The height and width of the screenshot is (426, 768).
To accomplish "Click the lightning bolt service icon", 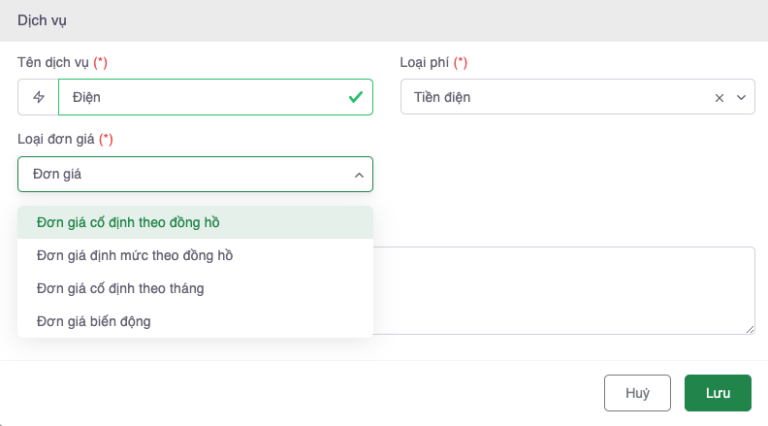I will 39,97.
